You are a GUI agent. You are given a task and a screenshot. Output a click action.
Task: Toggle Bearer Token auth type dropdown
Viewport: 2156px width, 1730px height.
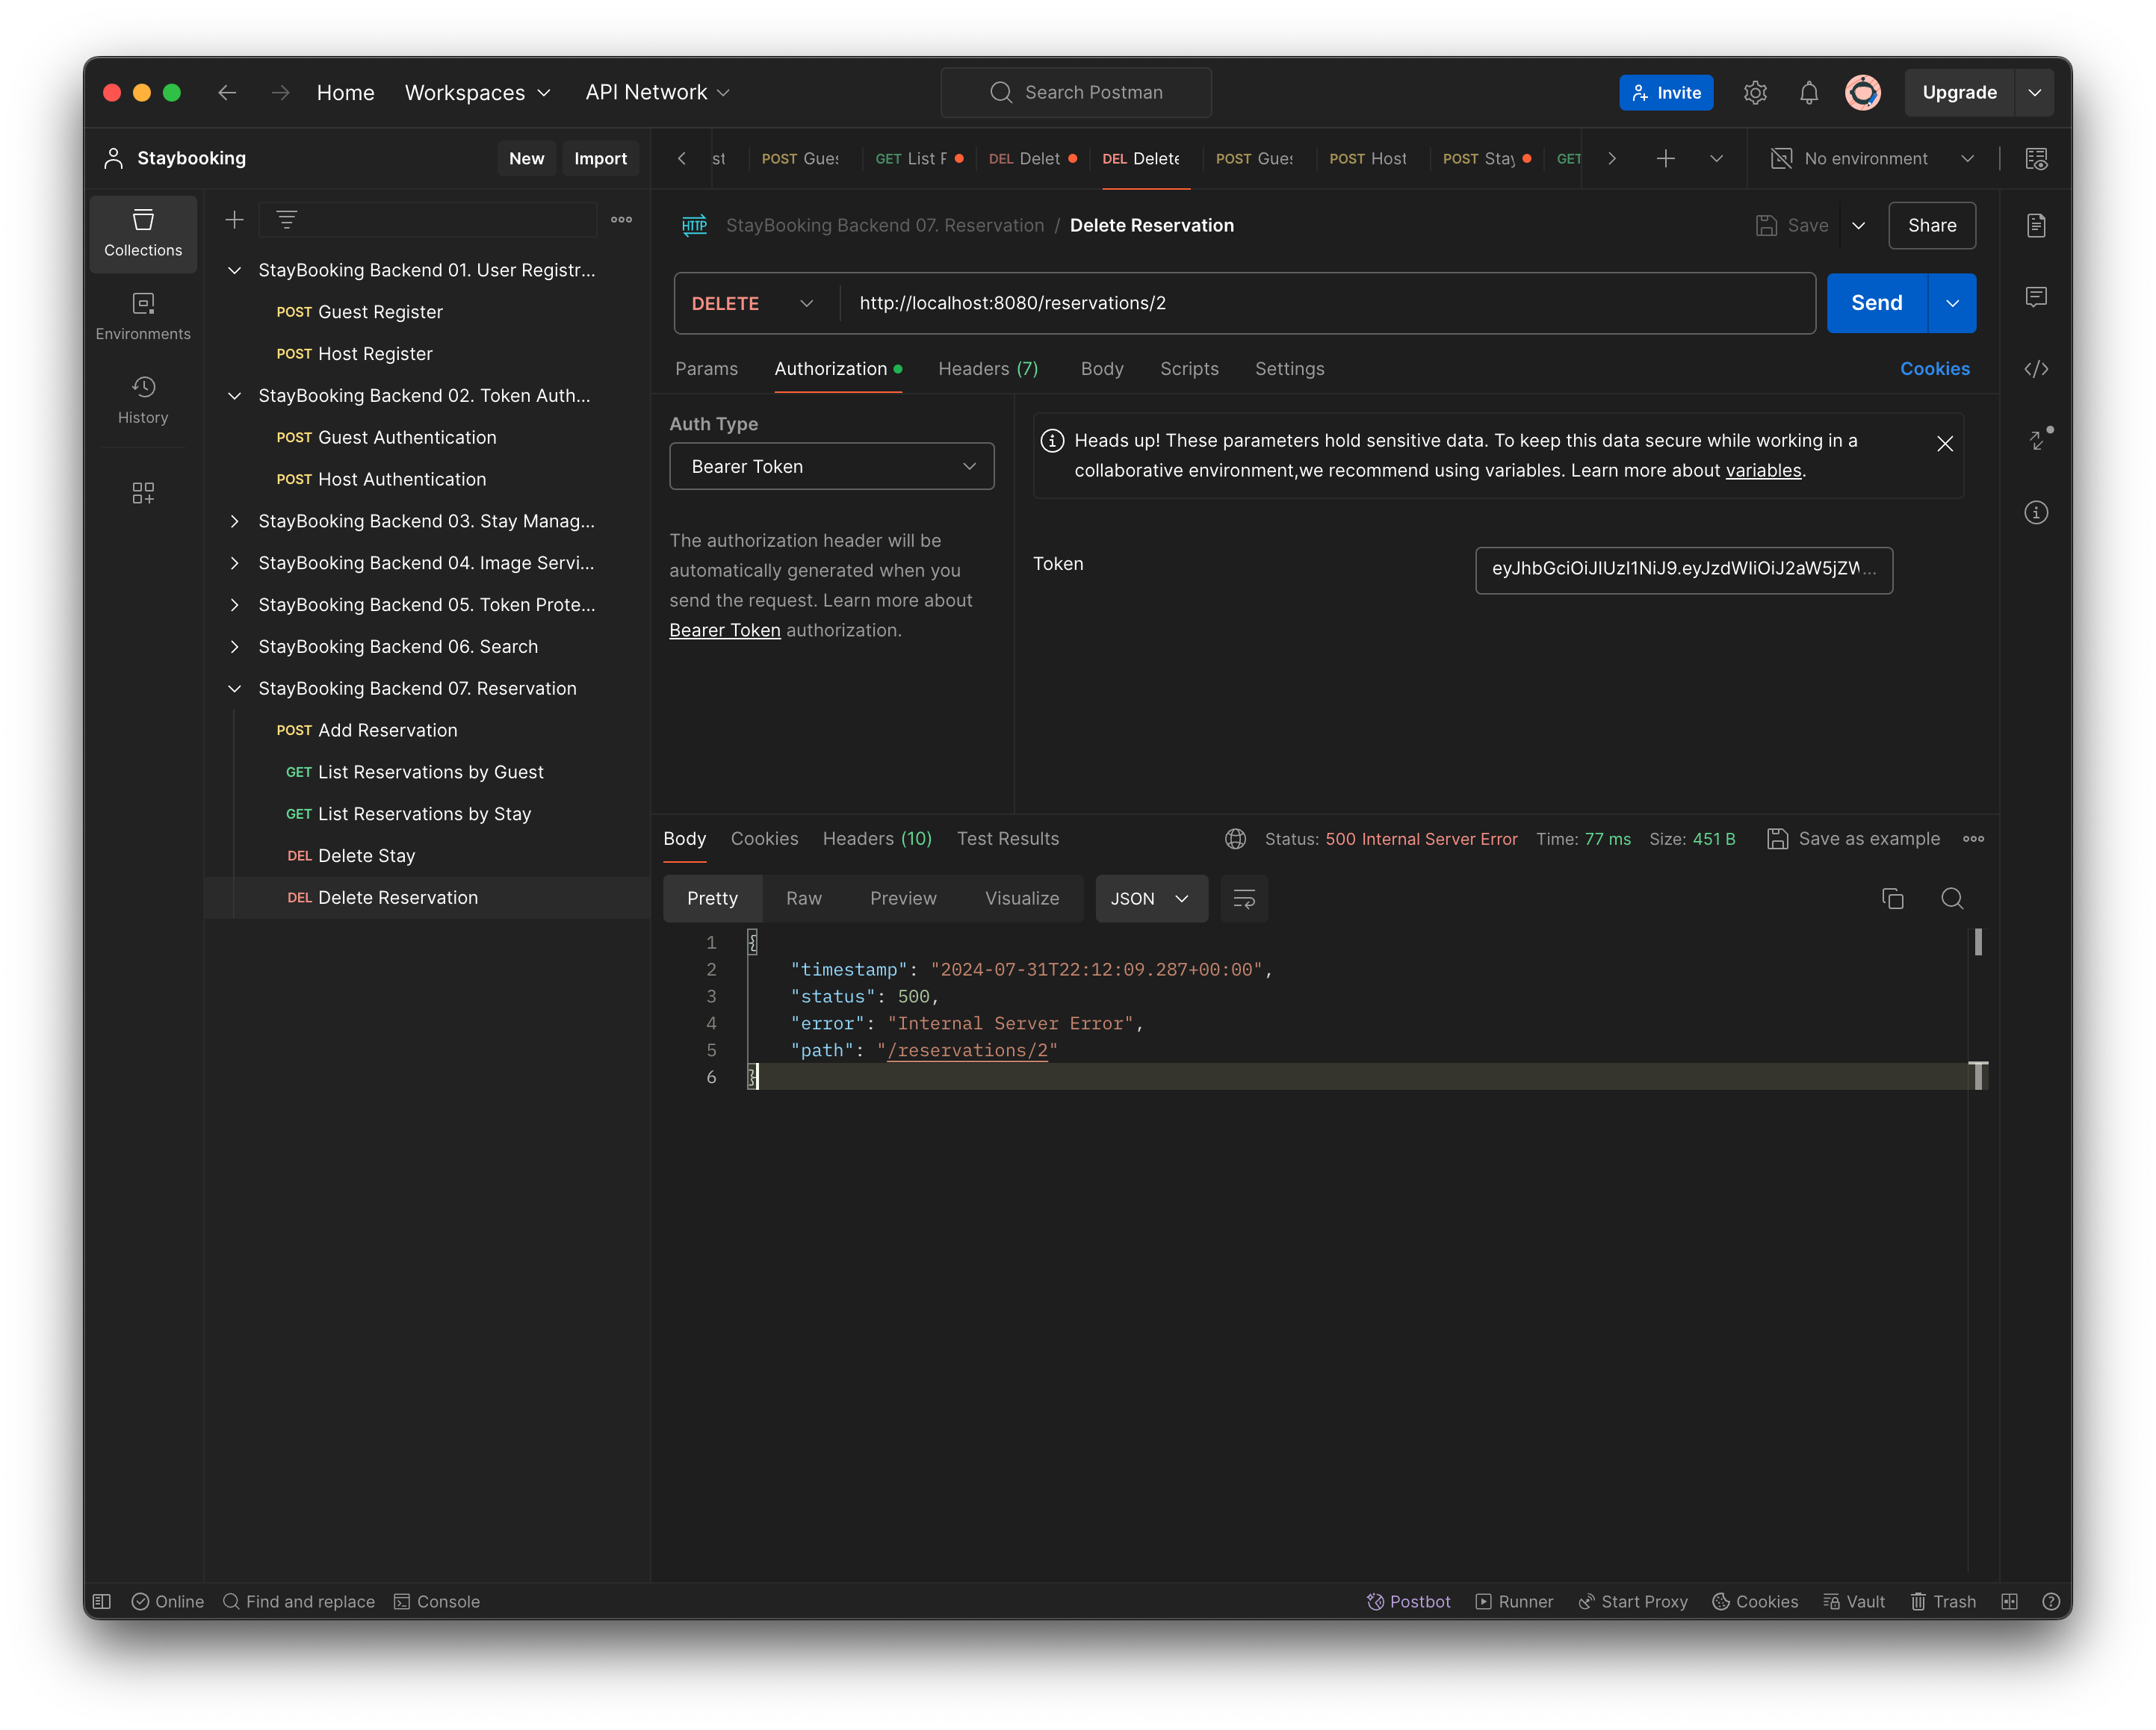831,465
